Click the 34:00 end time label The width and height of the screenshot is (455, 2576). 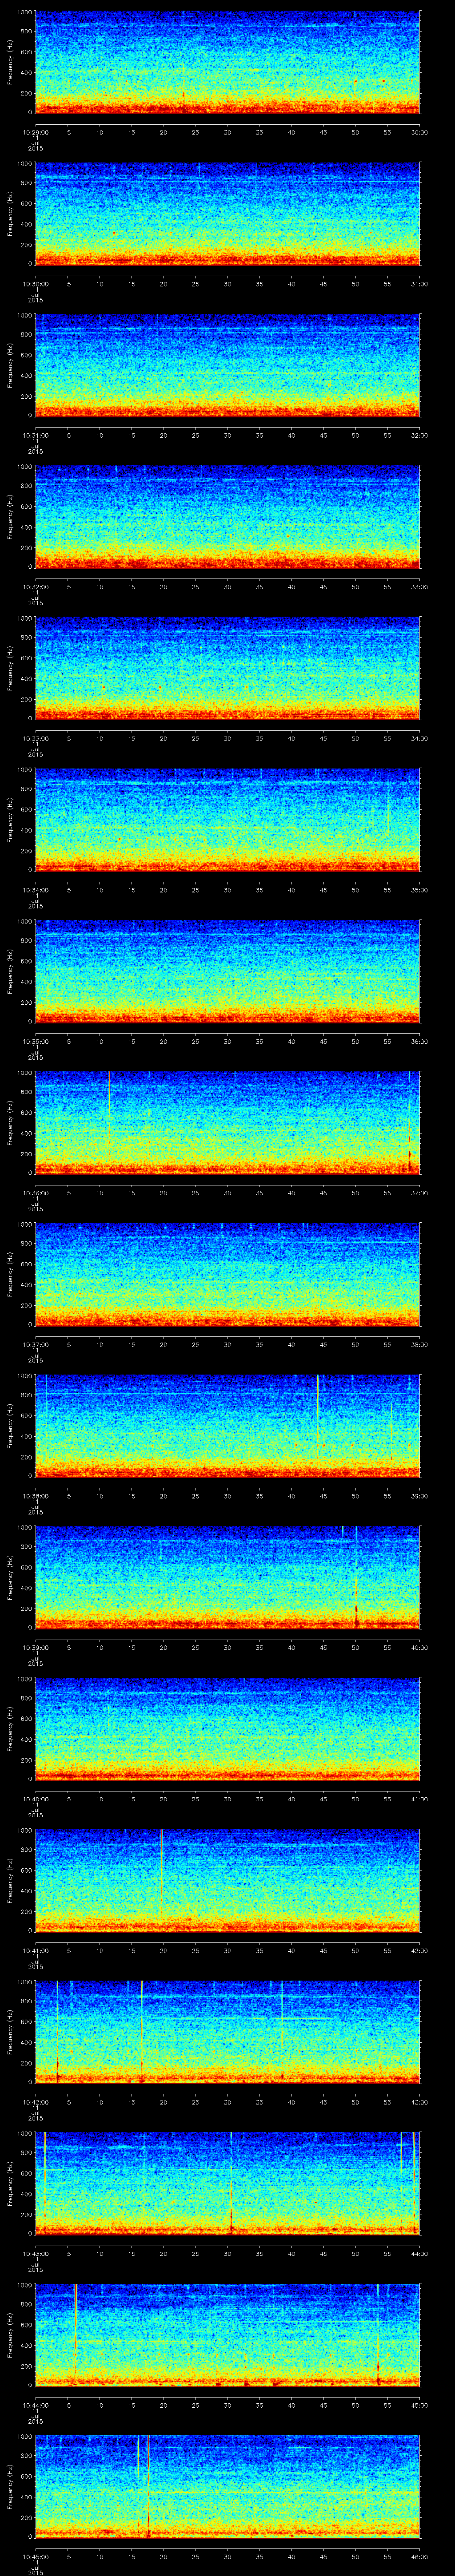click(419, 738)
